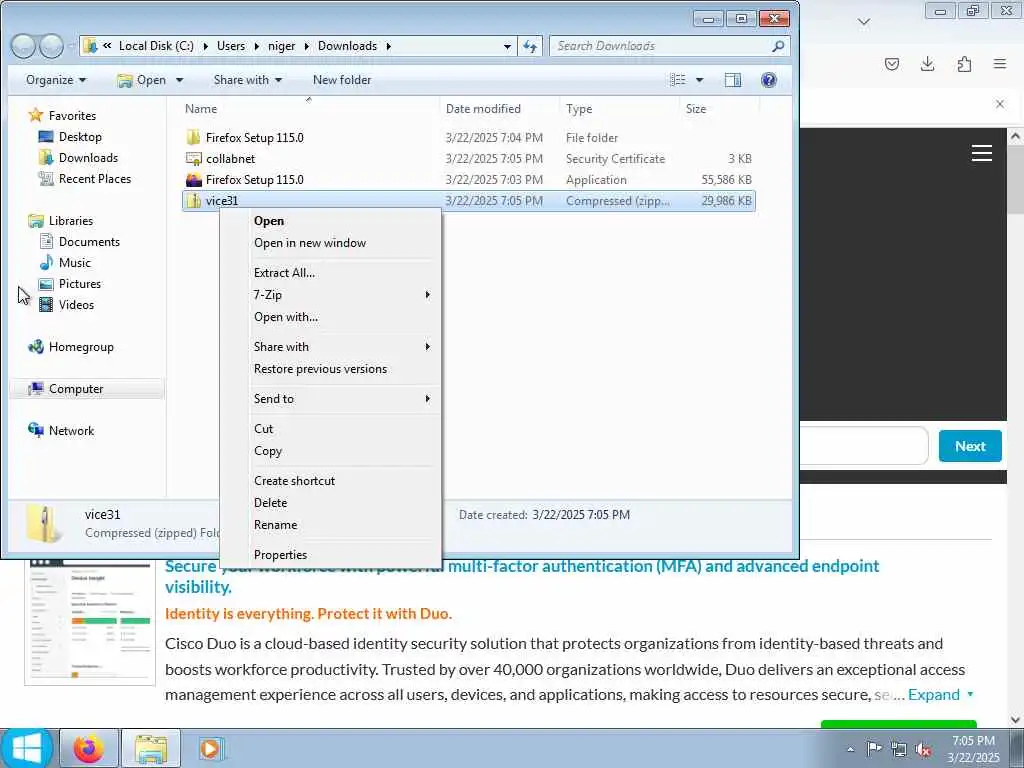Image resolution: width=1024 pixels, height=768 pixels.
Task: Open the Pictures library
Action: (x=80, y=283)
